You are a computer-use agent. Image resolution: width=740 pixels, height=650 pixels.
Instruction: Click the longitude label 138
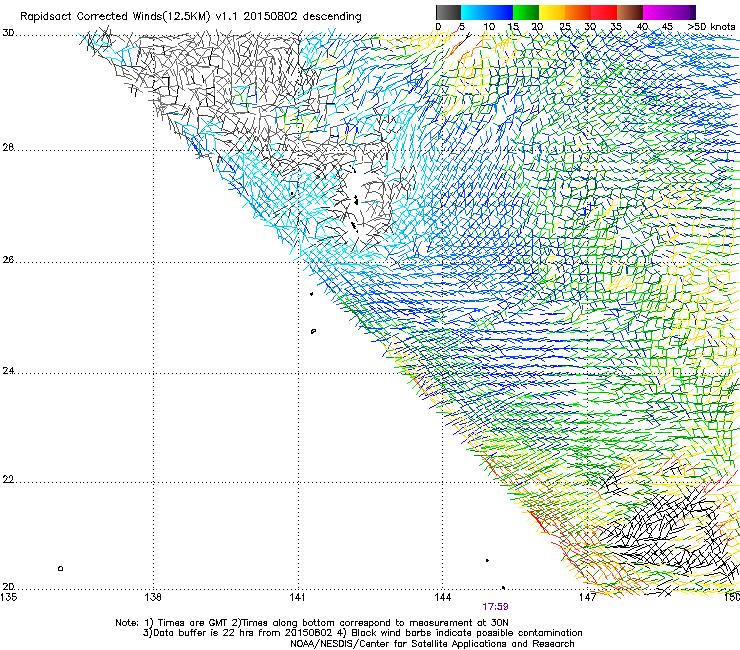(152, 597)
